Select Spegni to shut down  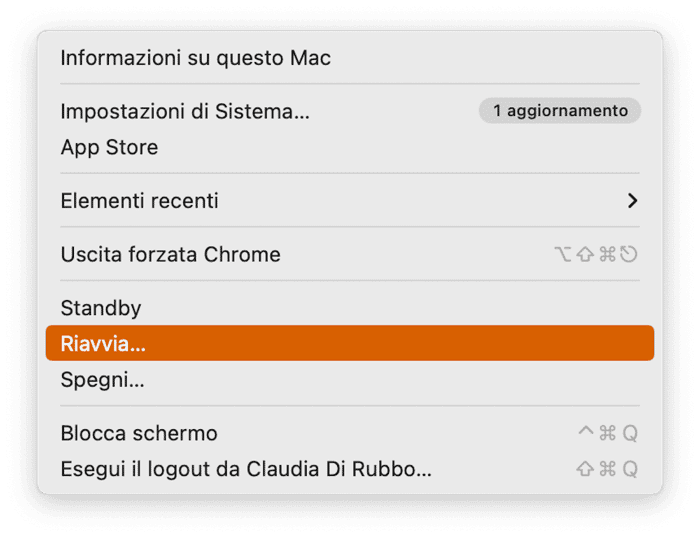click(x=350, y=380)
